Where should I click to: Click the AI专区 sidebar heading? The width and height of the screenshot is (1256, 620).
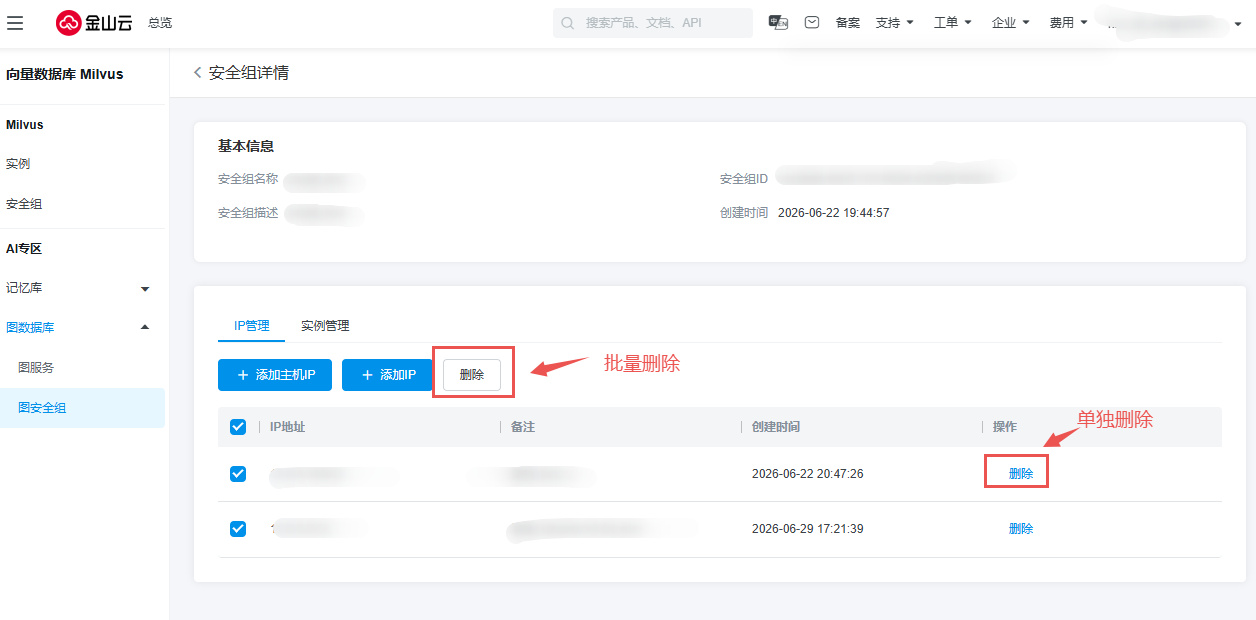click(x=24, y=249)
